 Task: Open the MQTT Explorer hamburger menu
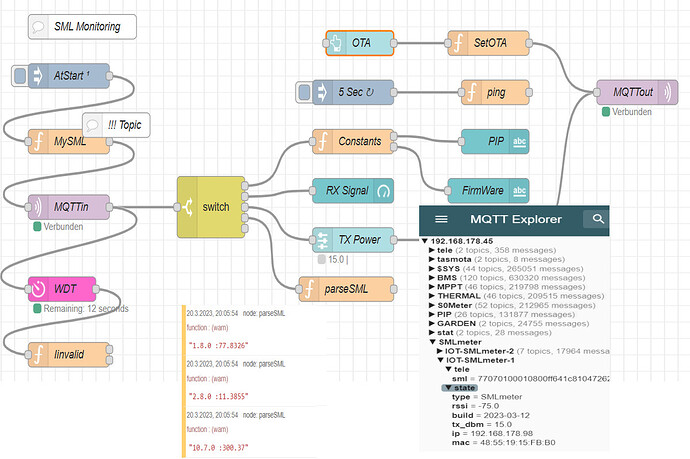(x=441, y=219)
